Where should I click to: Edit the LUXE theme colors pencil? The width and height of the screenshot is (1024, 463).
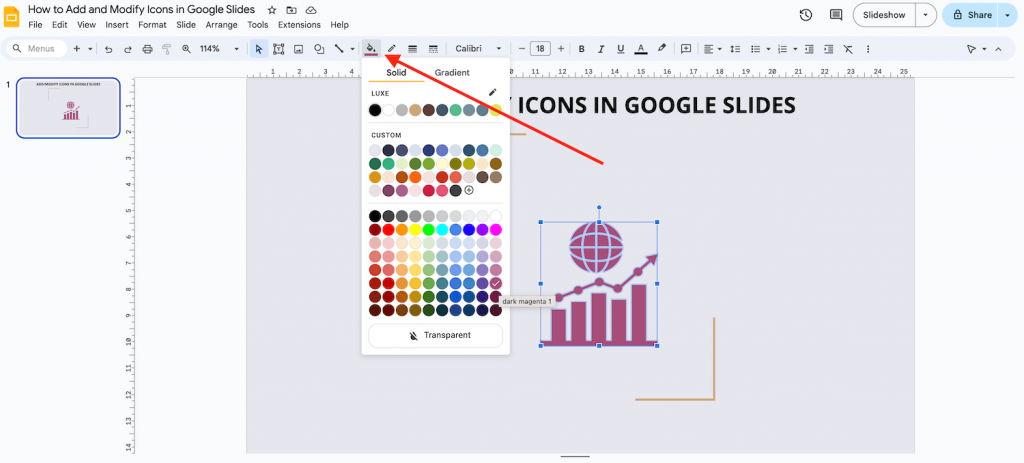point(492,93)
